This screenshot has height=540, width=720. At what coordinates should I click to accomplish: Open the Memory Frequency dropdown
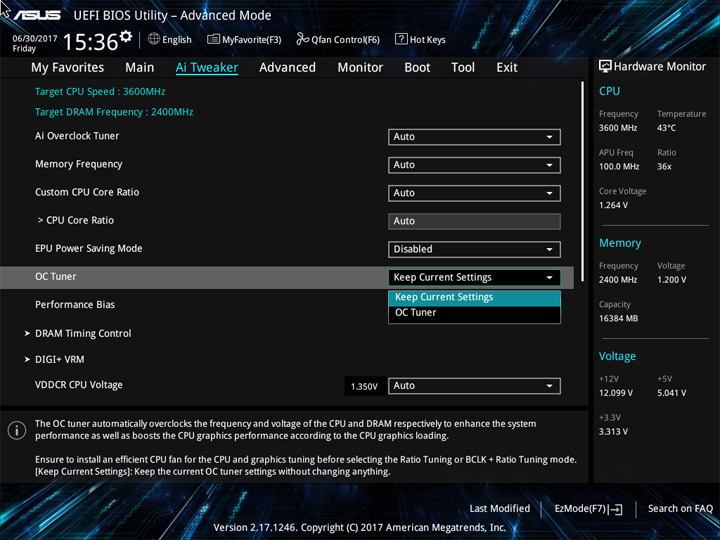point(474,165)
